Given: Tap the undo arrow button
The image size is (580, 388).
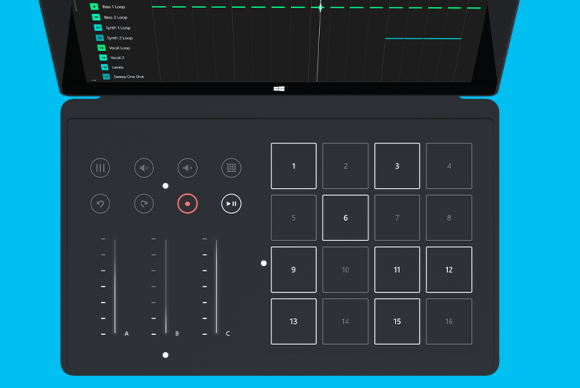Looking at the screenshot, I should click(x=100, y=204).
